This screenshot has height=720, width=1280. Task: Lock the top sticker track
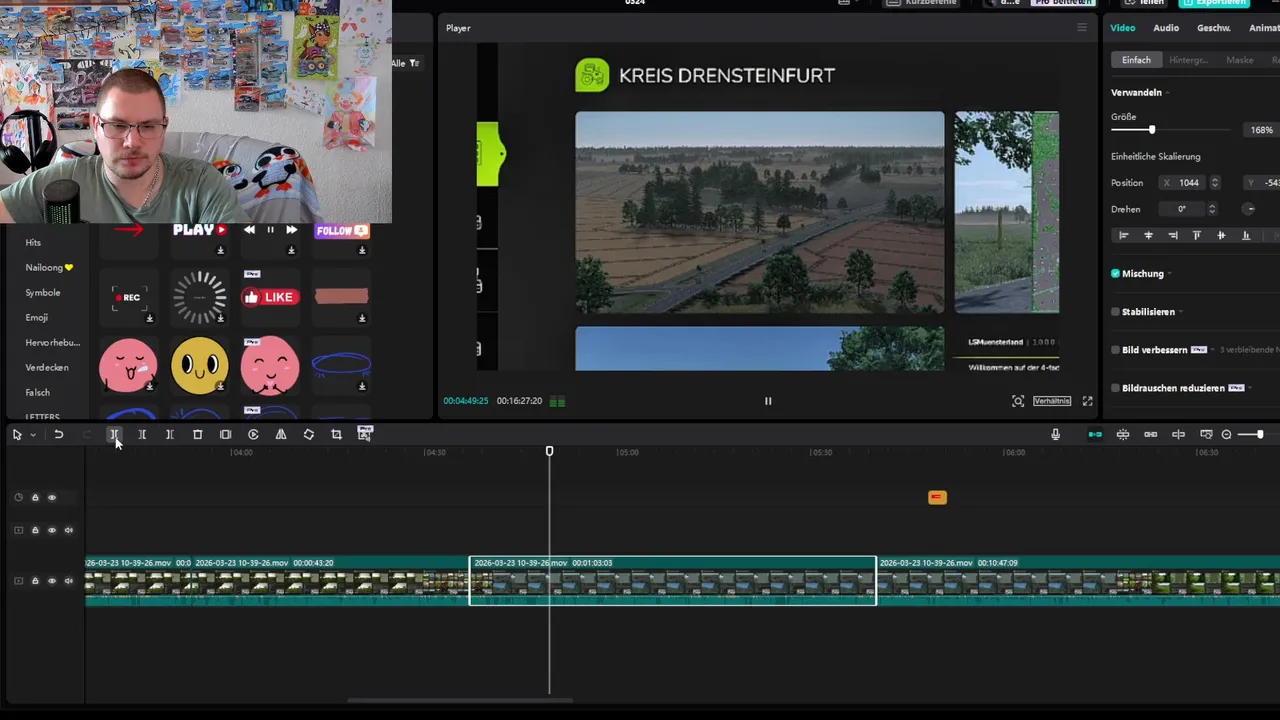(35, 498)
